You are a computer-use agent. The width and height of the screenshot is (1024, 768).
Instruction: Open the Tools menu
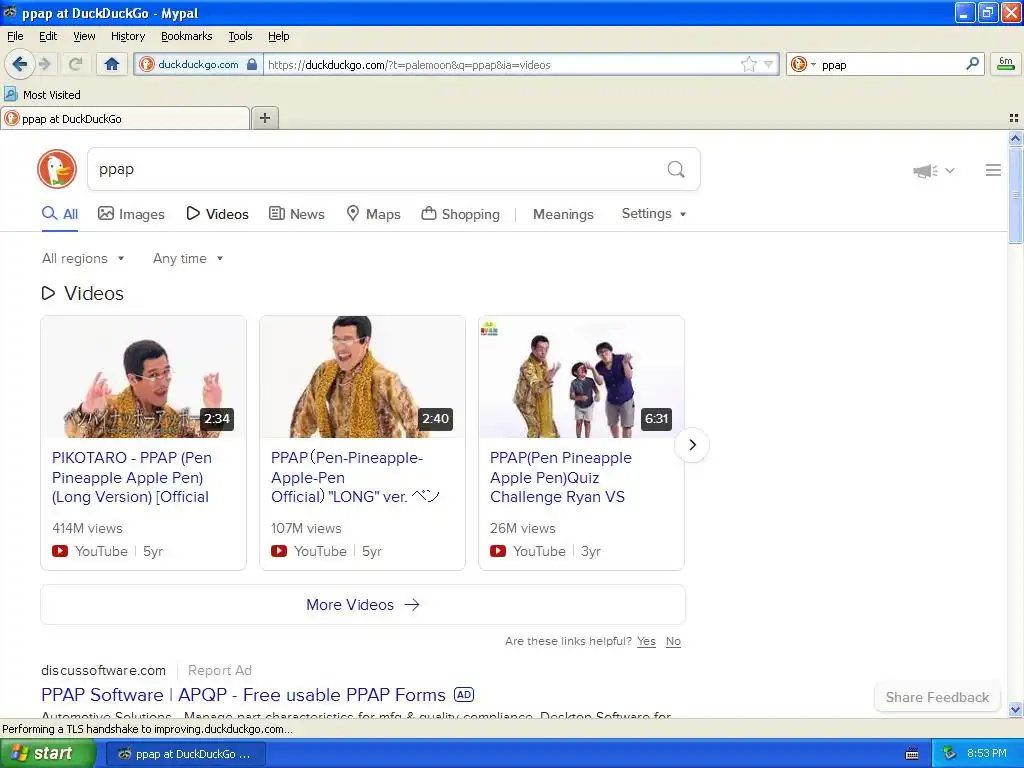(240, 36)
